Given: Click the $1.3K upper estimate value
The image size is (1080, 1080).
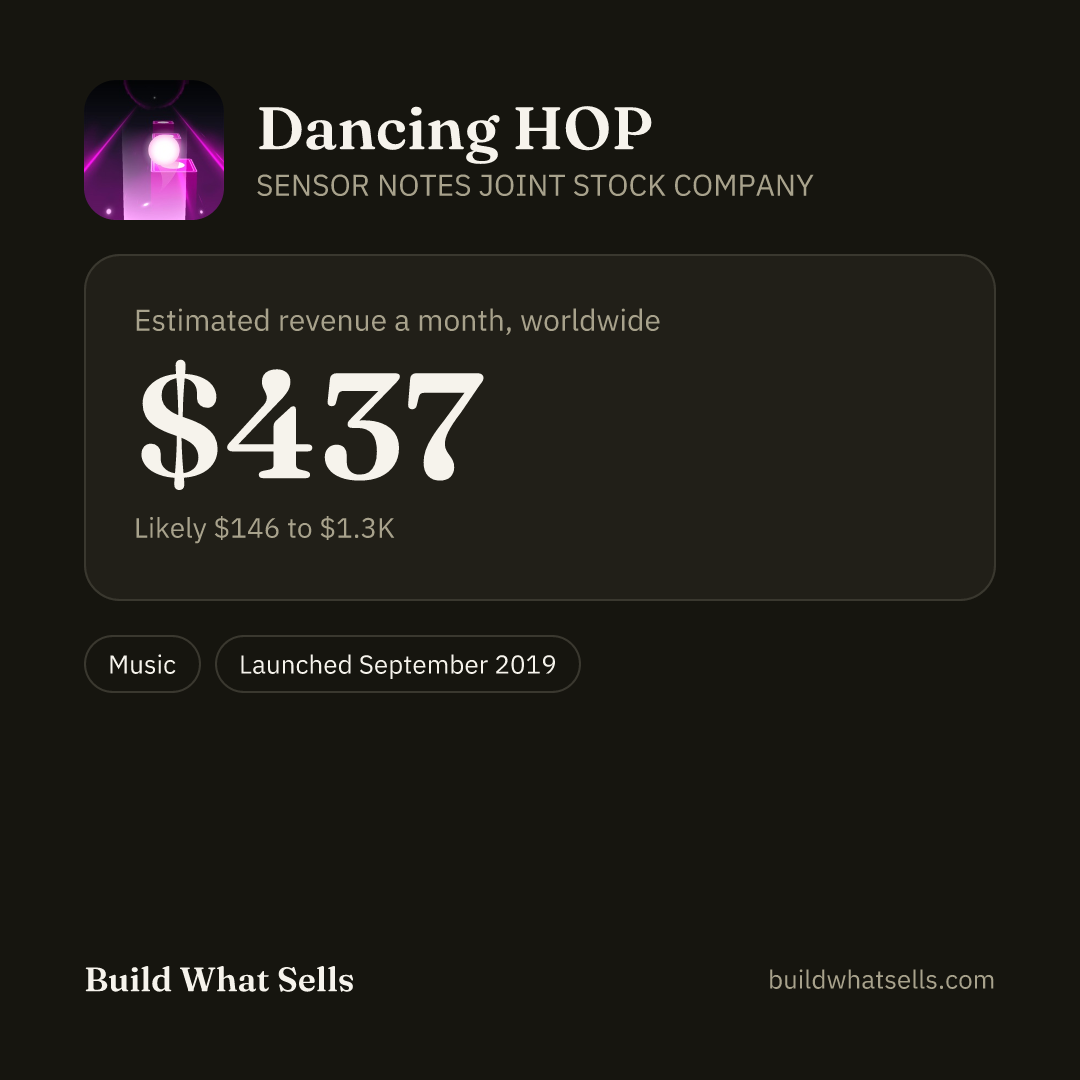Looking at the screenshot, I should pos(357,529).
